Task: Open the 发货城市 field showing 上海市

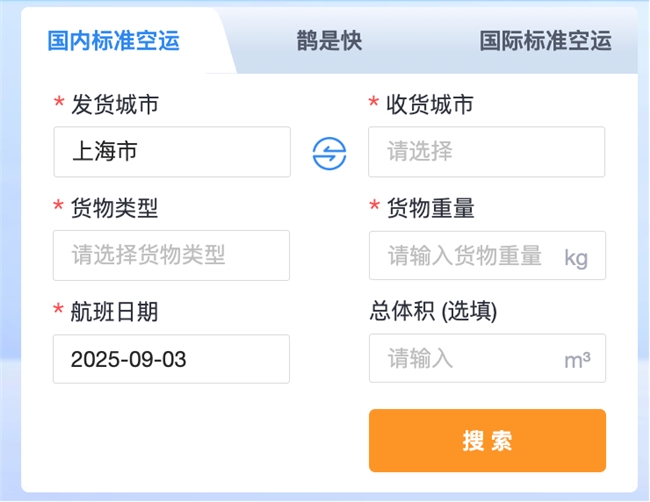Action: [x=171, y=152]
